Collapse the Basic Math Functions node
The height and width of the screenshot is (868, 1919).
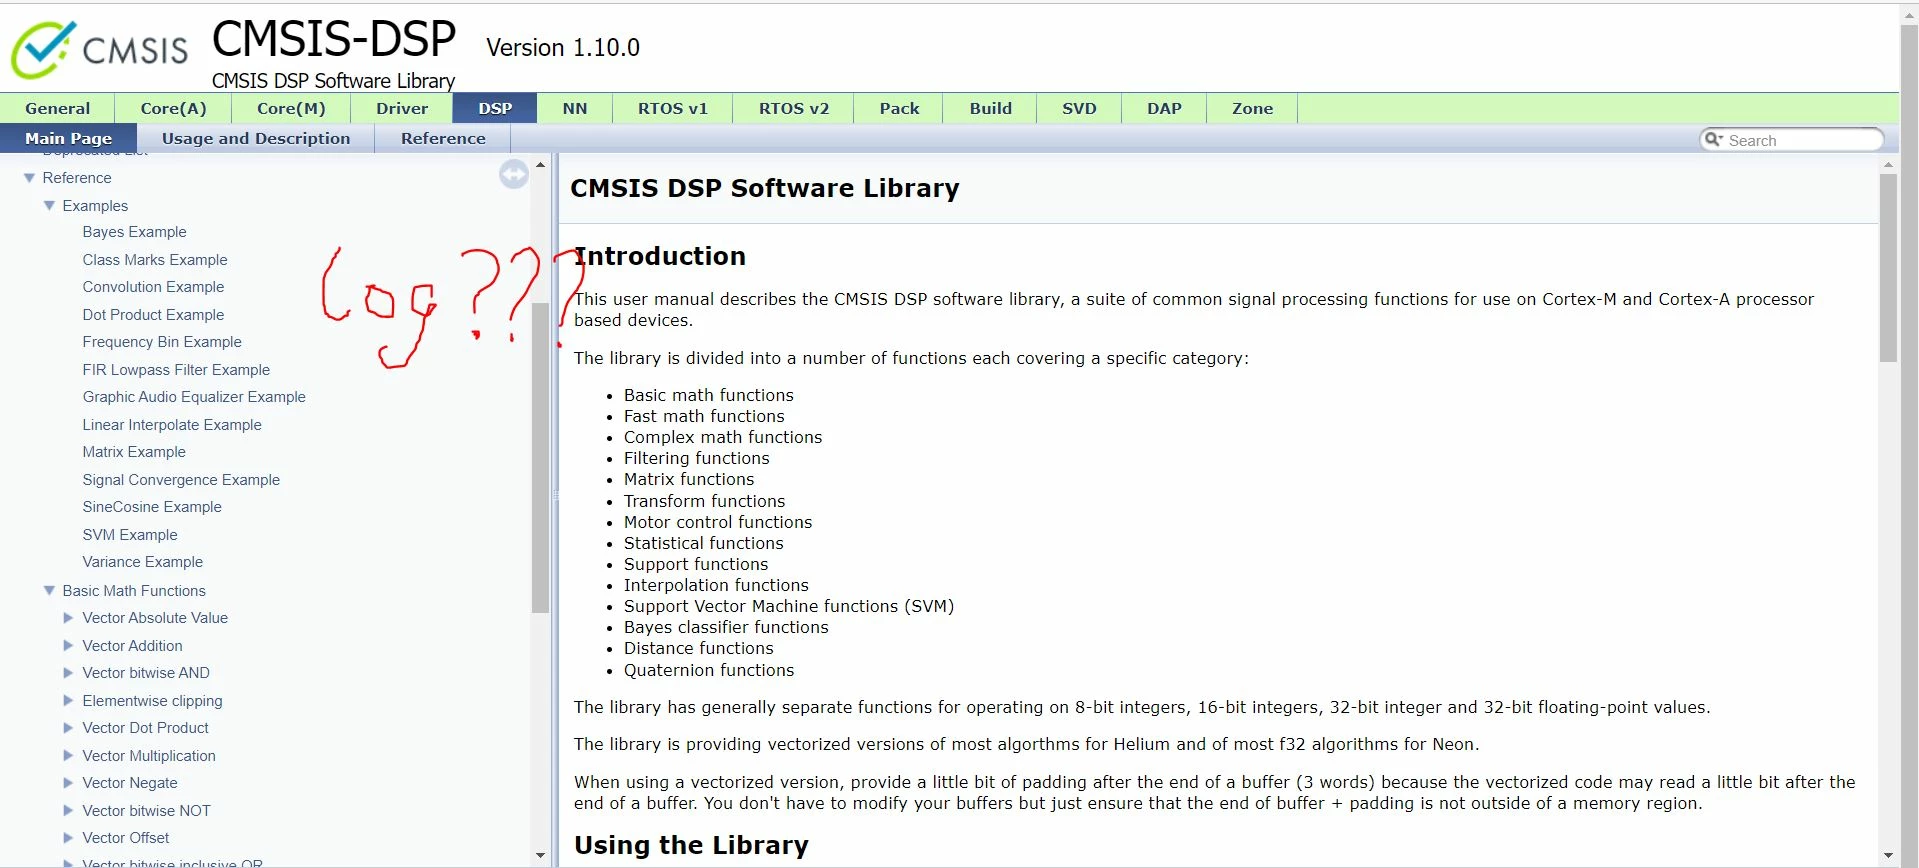(x=49, y=590)
